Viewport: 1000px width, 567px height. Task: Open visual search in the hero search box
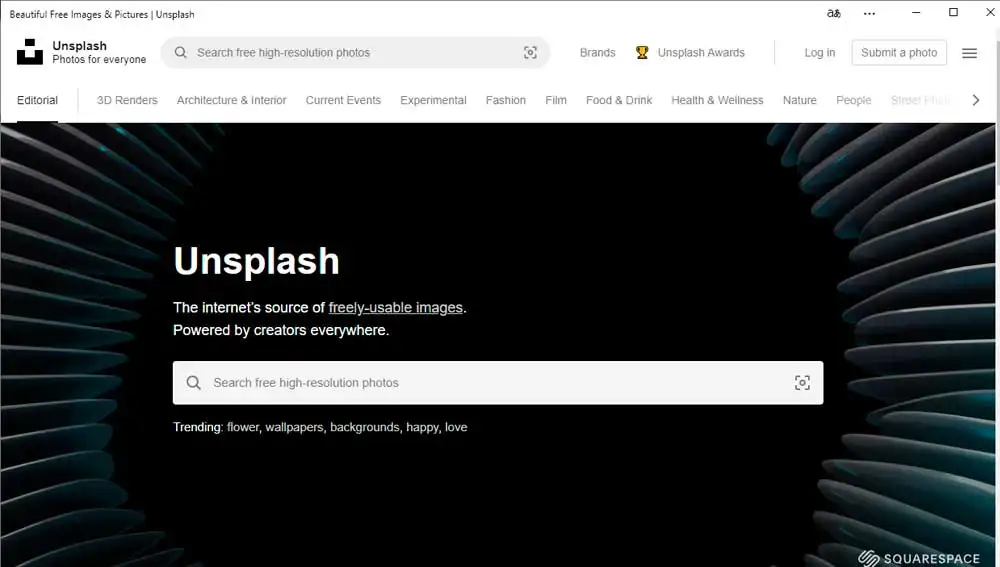pos(802,383)
